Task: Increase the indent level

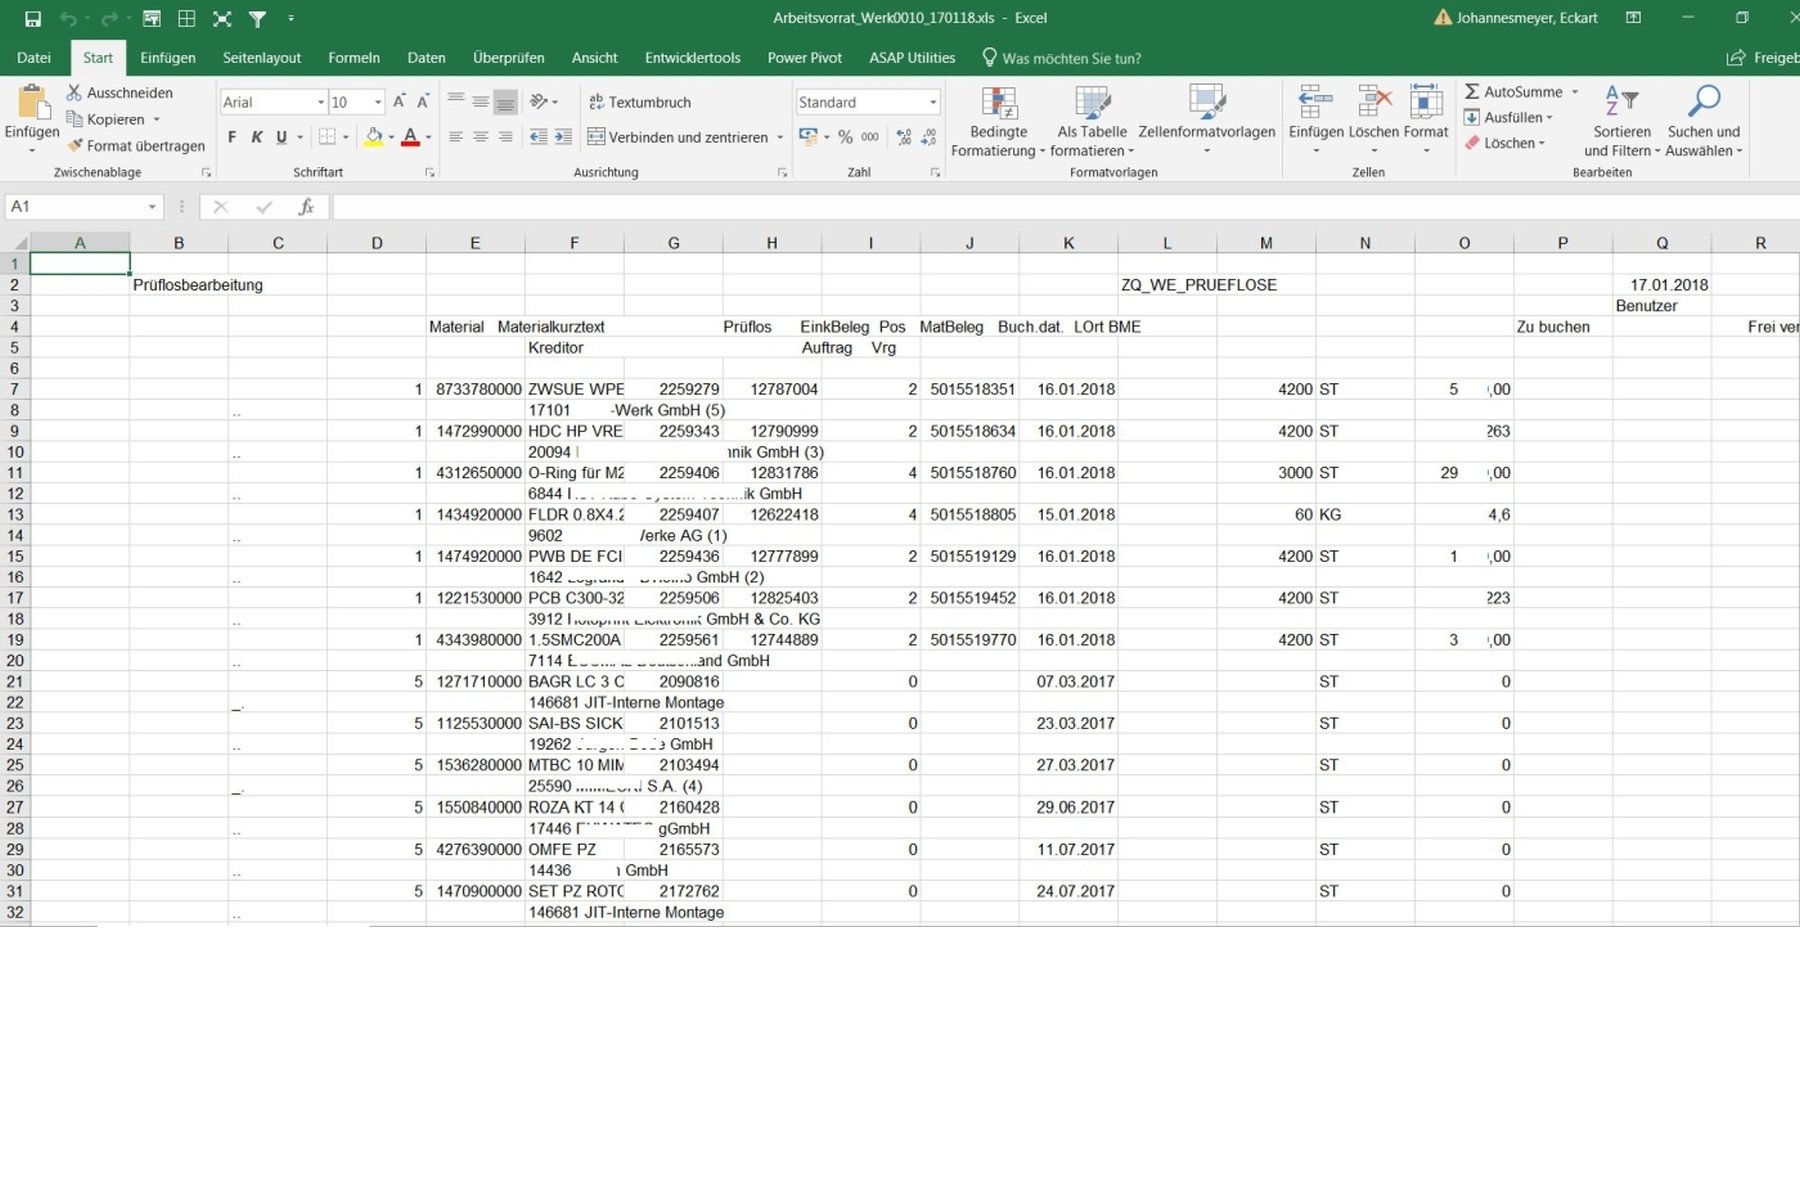Action: point(564,137)
